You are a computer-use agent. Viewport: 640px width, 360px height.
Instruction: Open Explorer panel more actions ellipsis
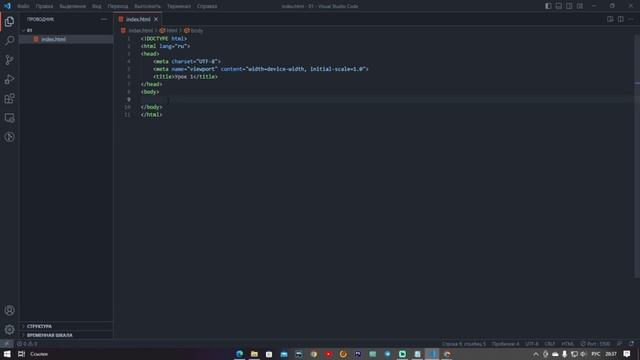[x=104, y=19]
